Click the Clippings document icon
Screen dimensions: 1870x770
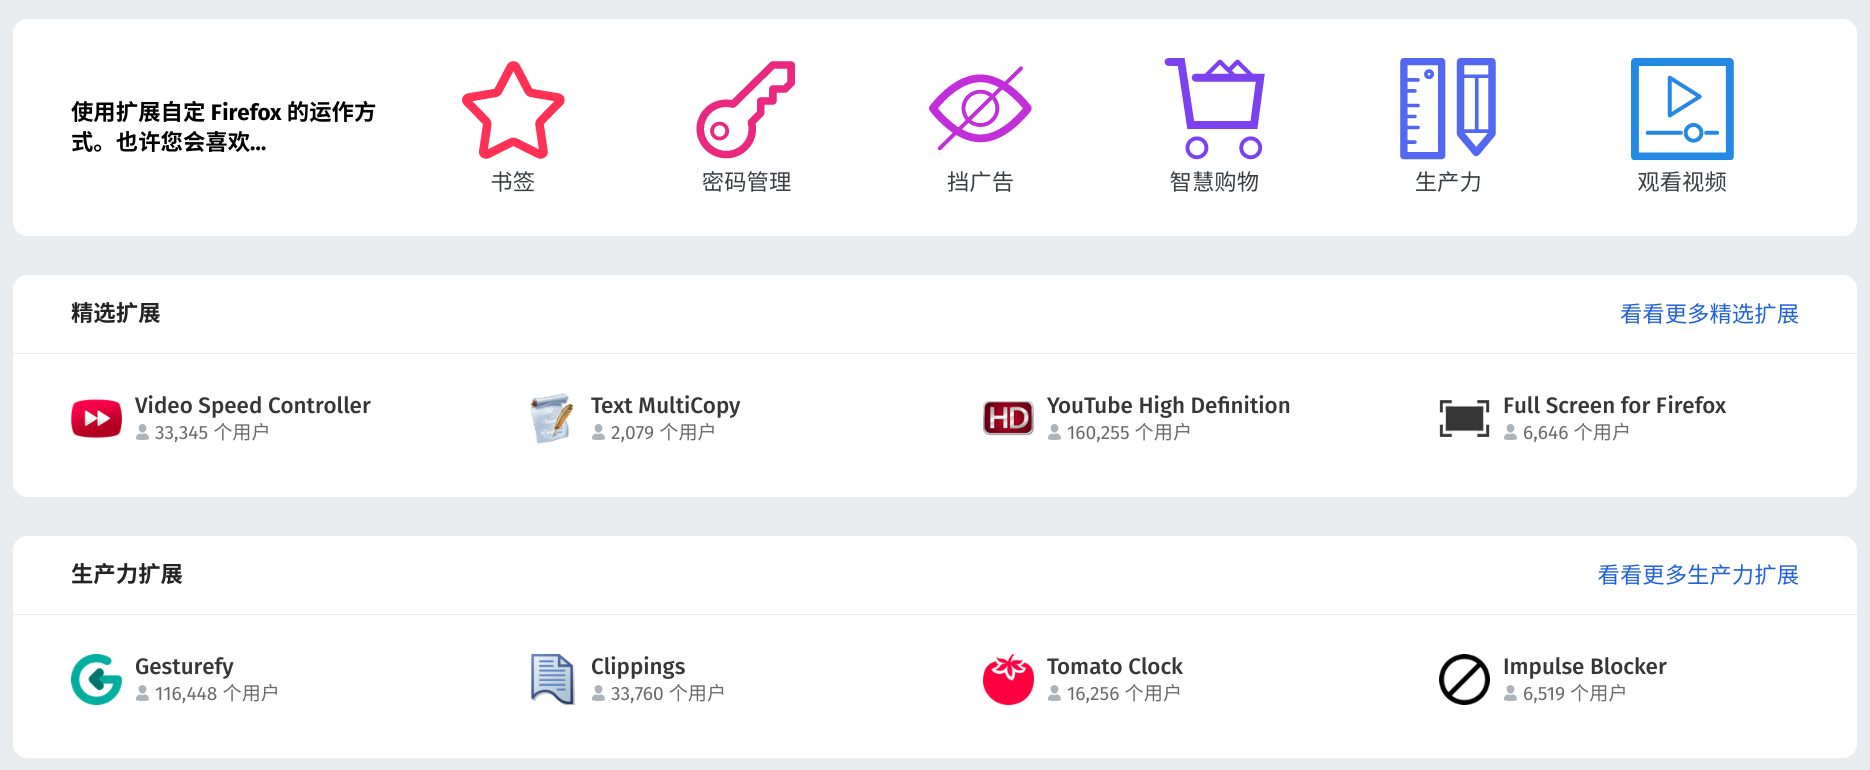(552, 679)
